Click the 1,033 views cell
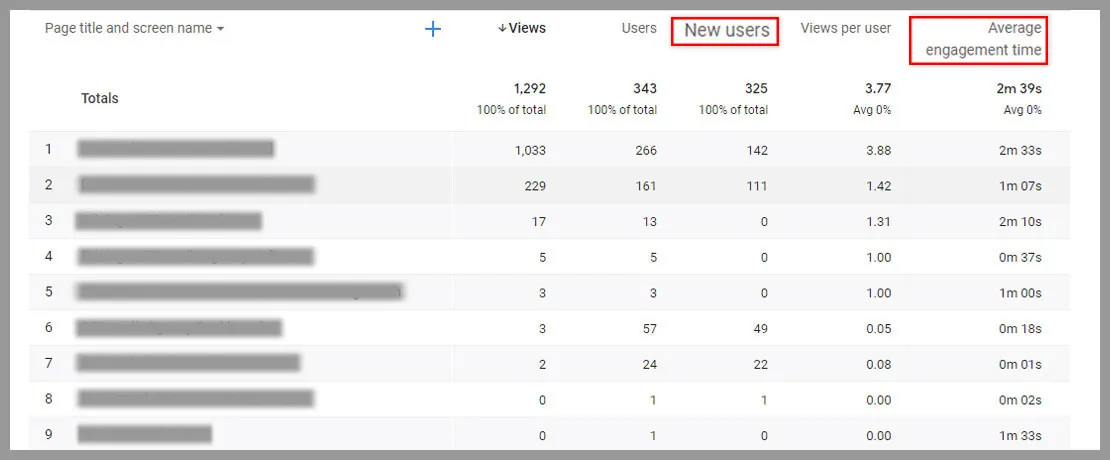The height and width of the screenshot is (460, 1110). (531, 150)
